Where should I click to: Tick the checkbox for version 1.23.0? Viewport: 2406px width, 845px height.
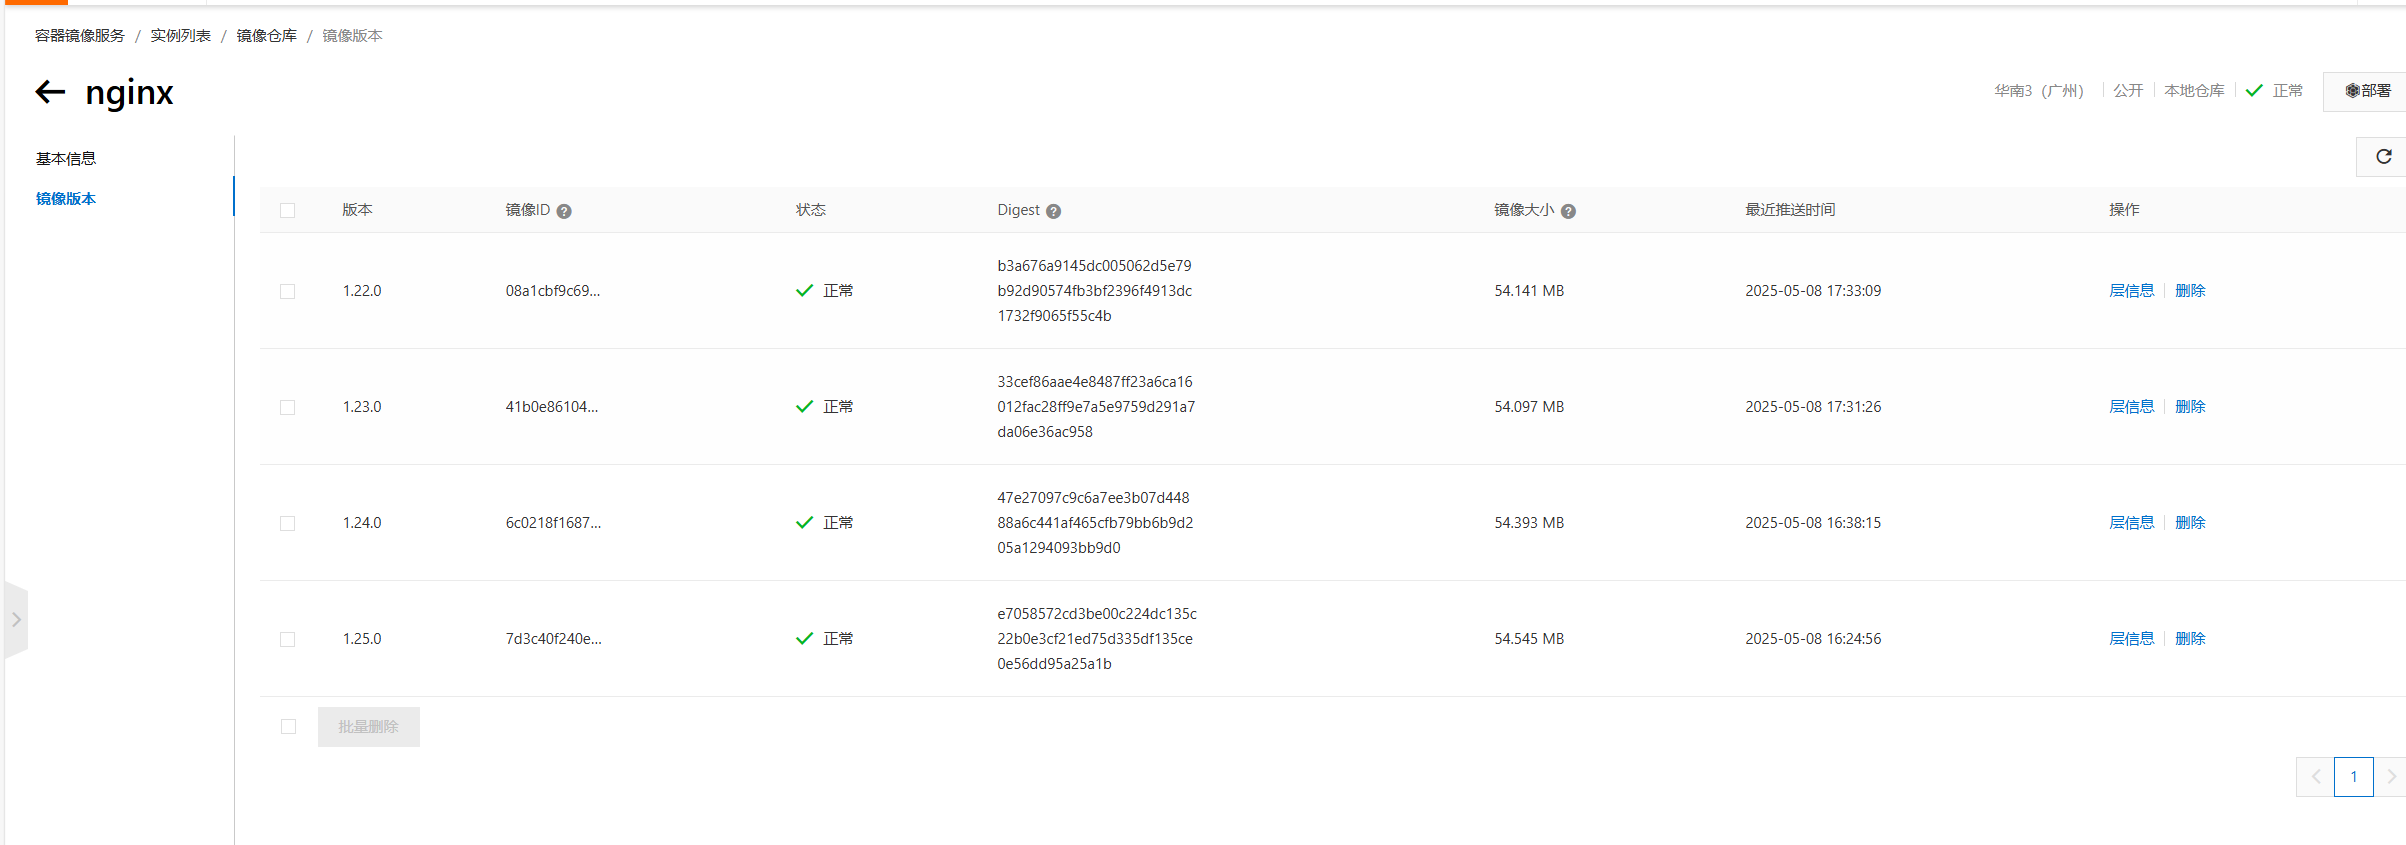point(288,407)
